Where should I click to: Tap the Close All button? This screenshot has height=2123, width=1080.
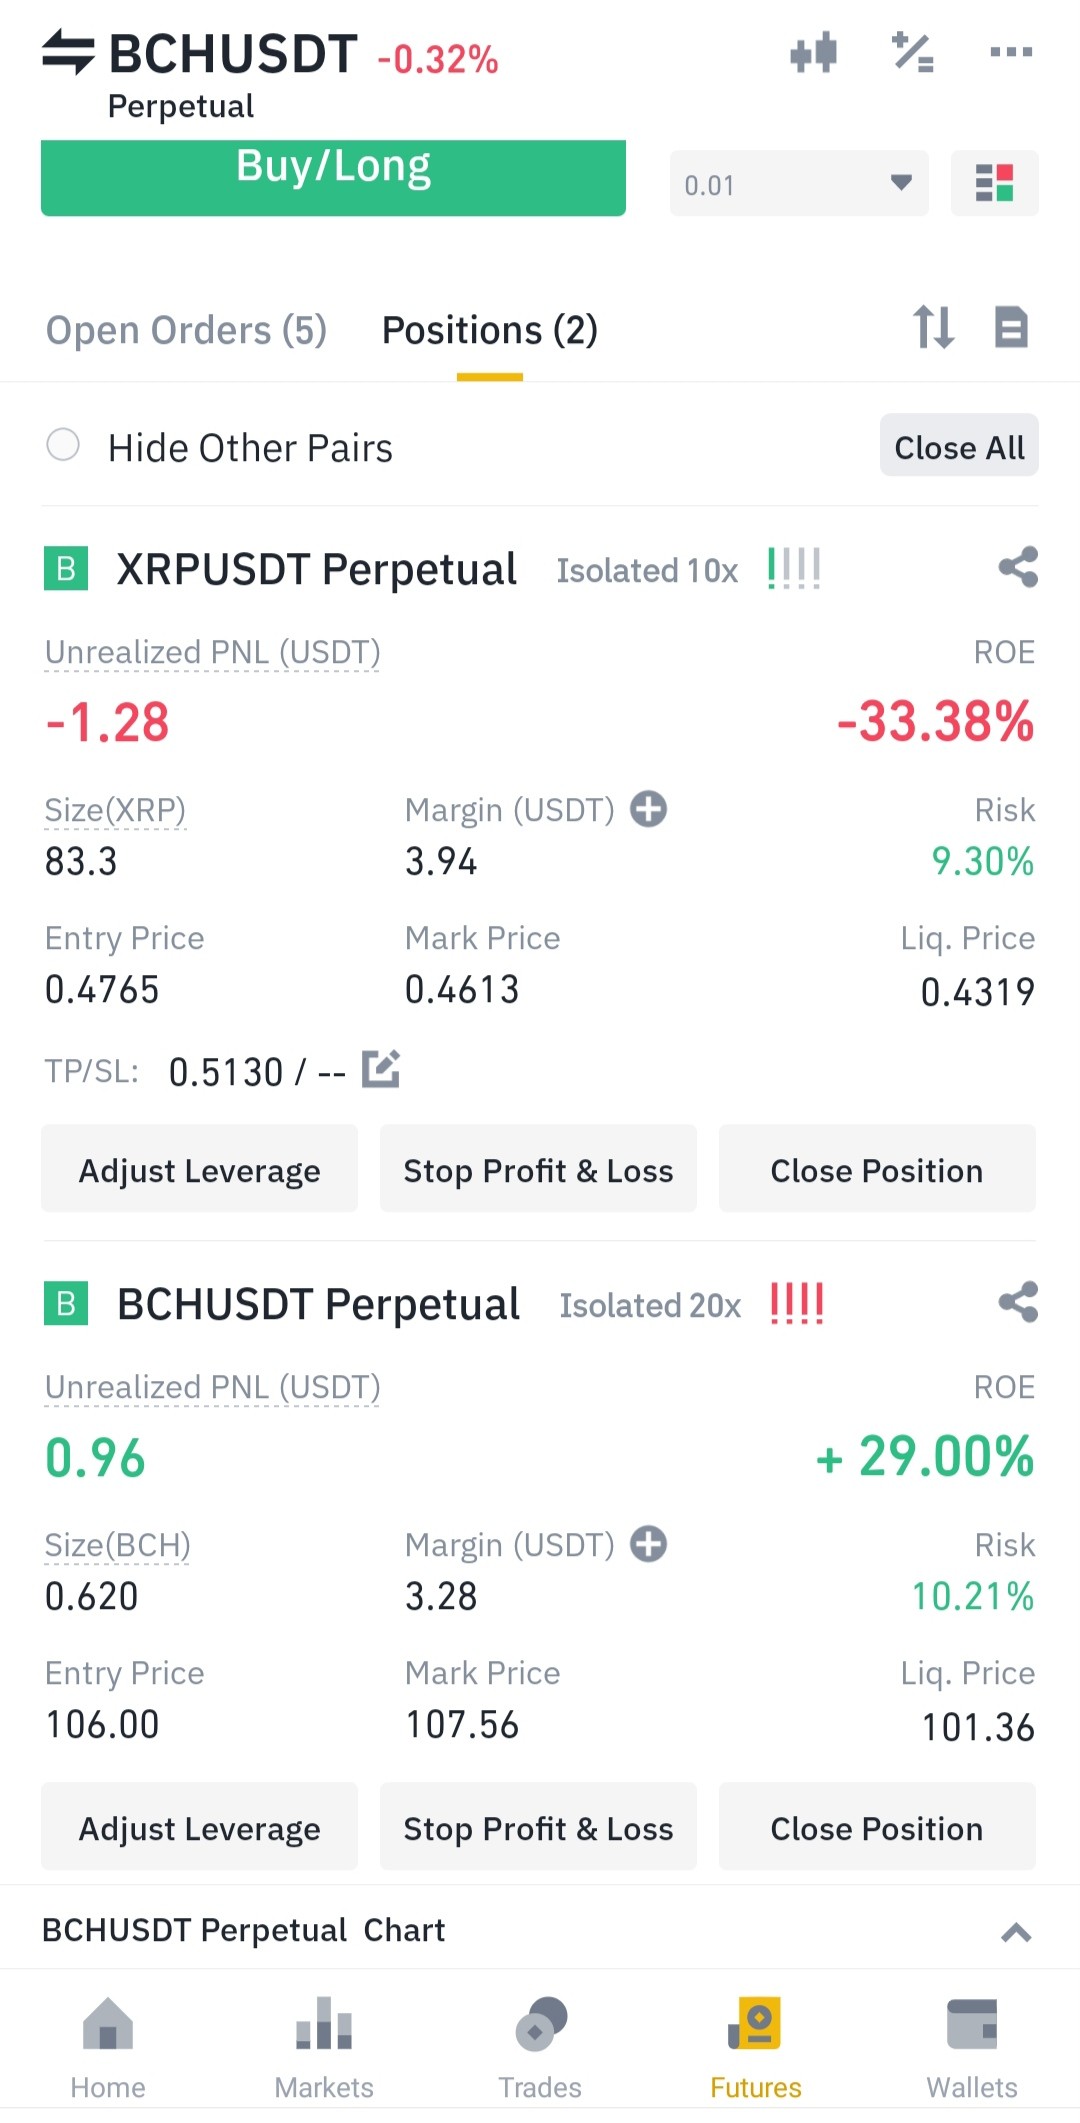(959, 446)
